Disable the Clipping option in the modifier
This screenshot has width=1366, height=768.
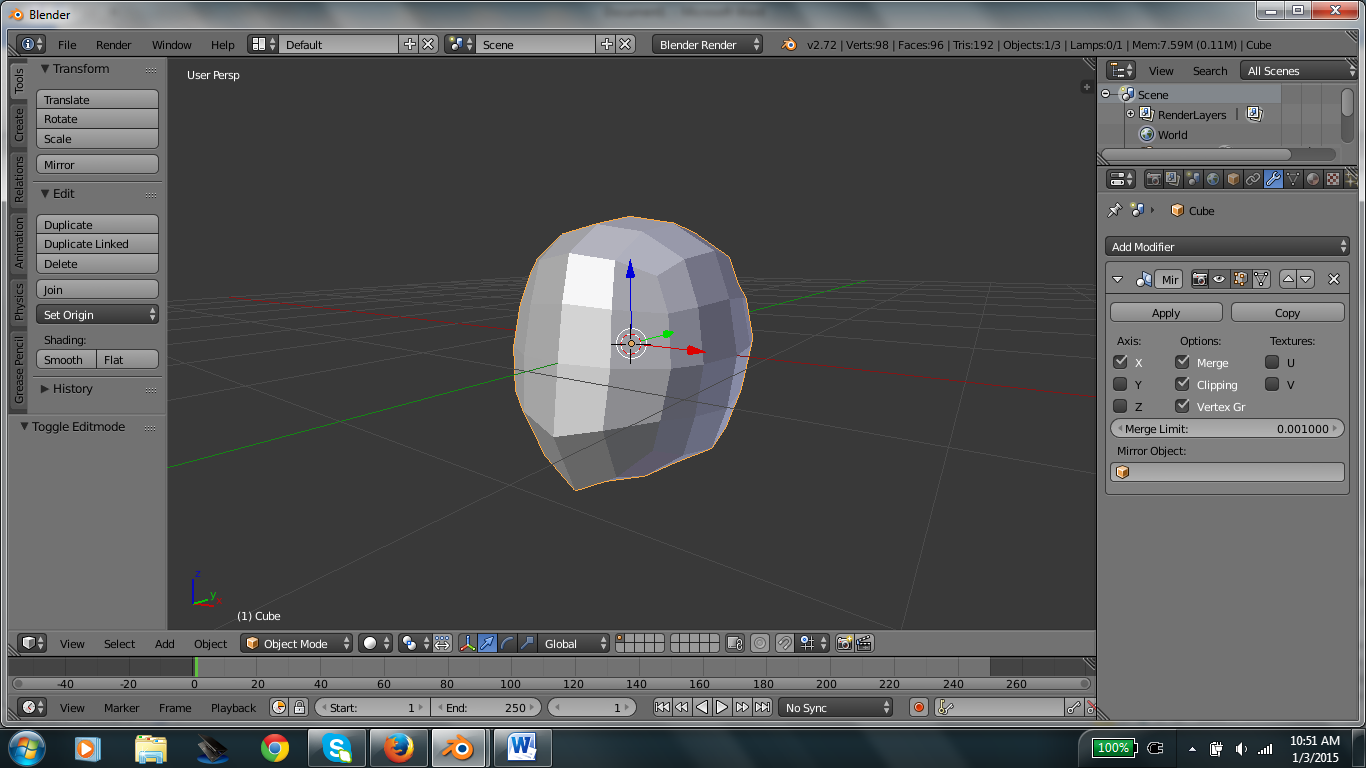(1182, 384)
